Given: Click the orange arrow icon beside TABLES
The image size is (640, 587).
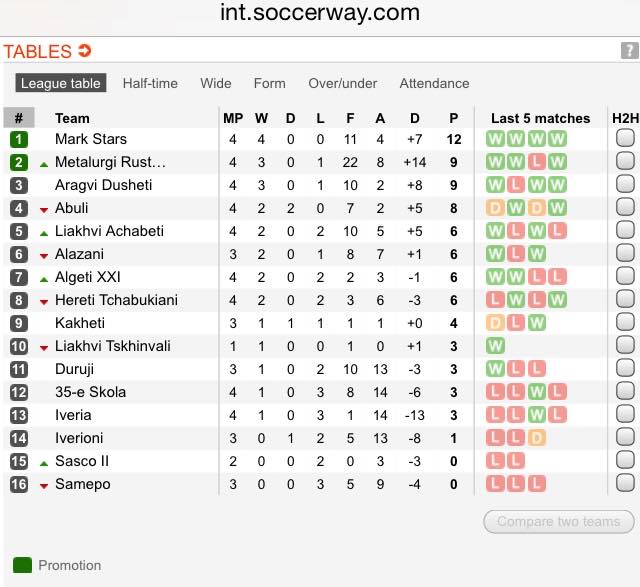Looking at the screenshot, I should coord(84,51).
